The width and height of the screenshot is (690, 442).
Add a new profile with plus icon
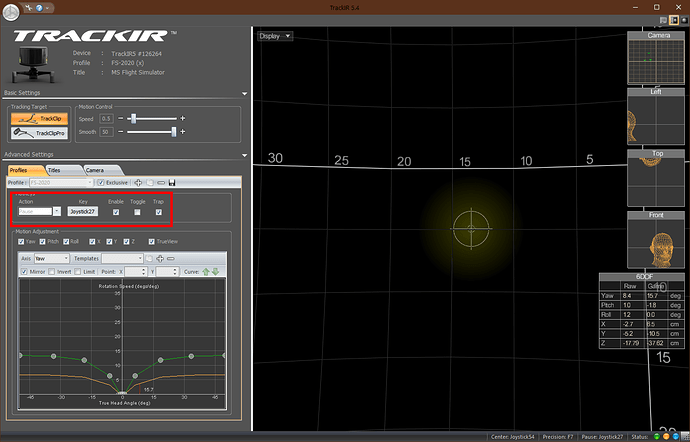(x=136, y=183)
